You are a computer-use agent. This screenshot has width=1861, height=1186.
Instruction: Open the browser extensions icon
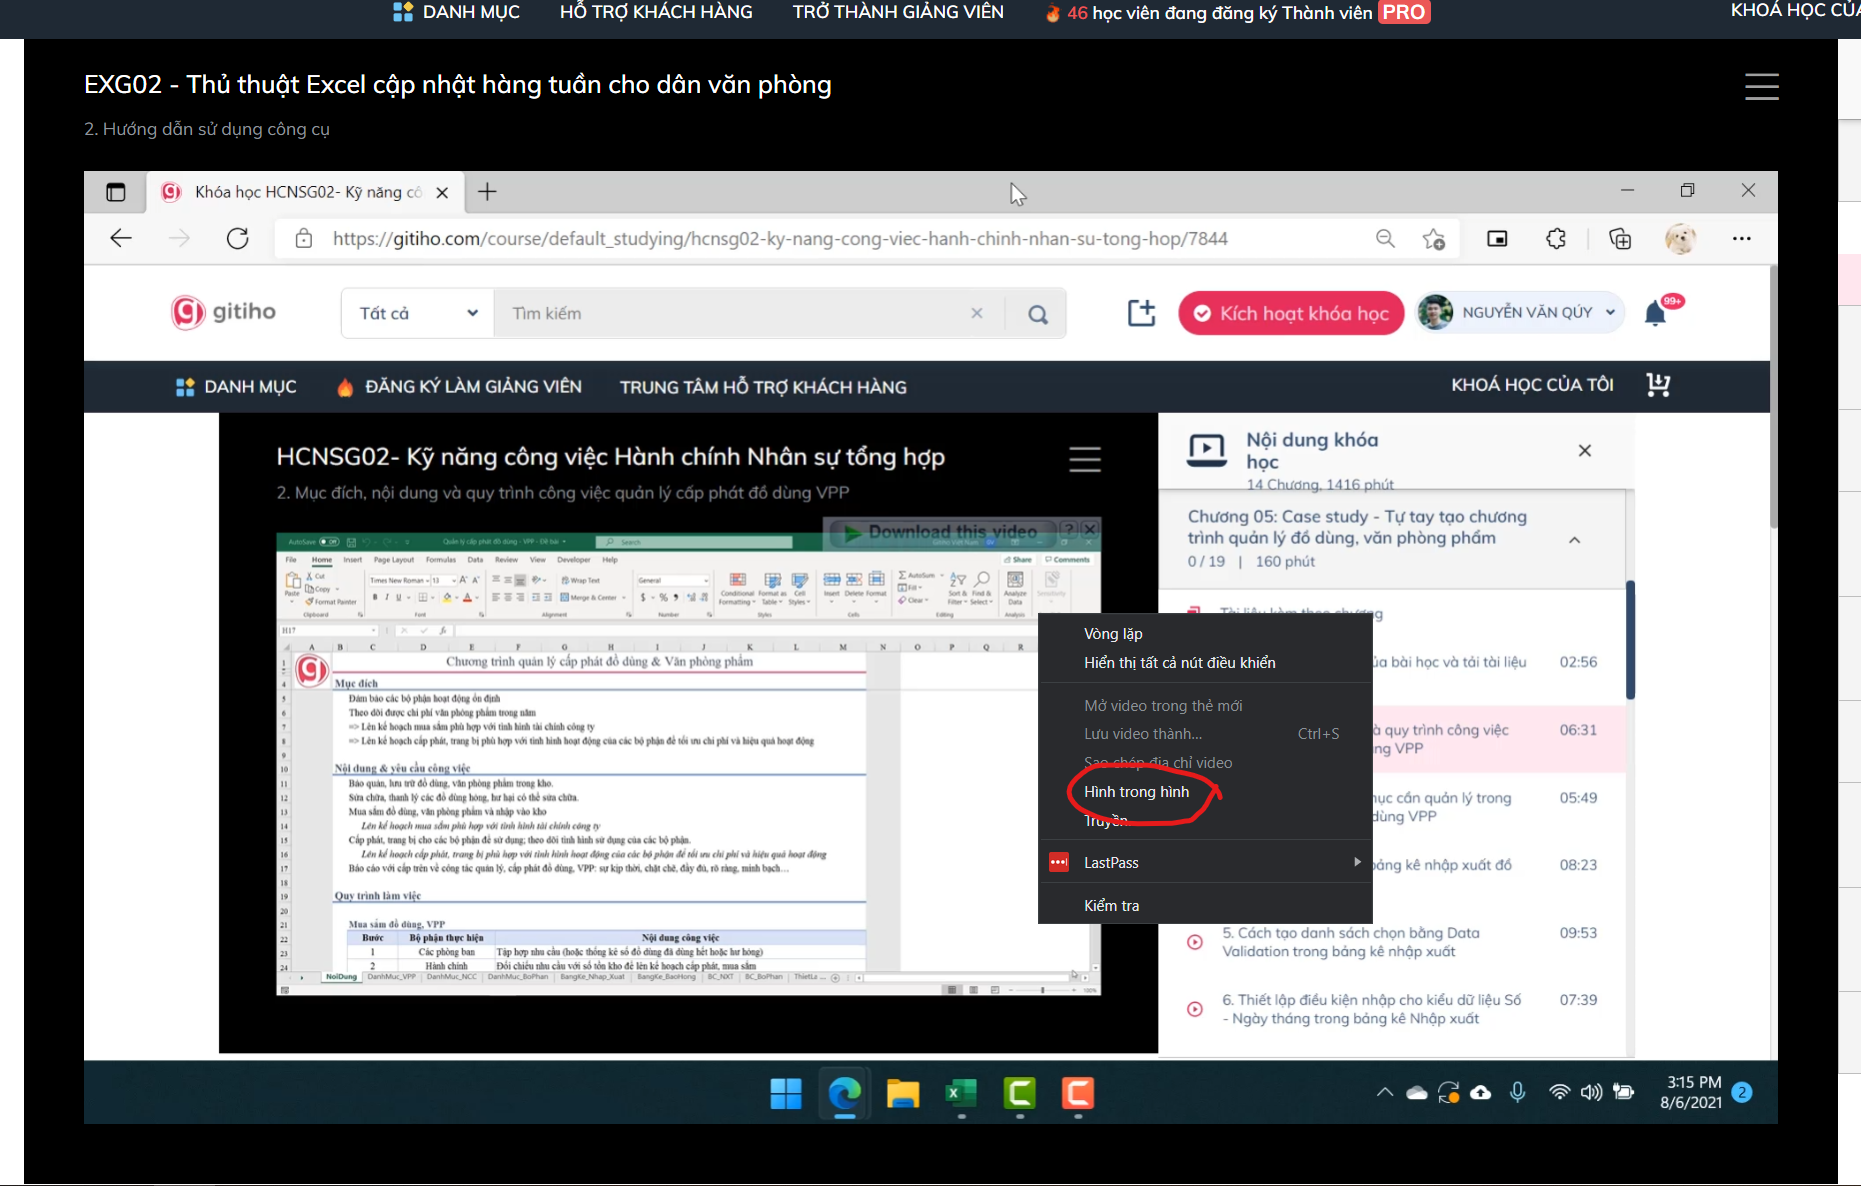tap(1556, 238)
